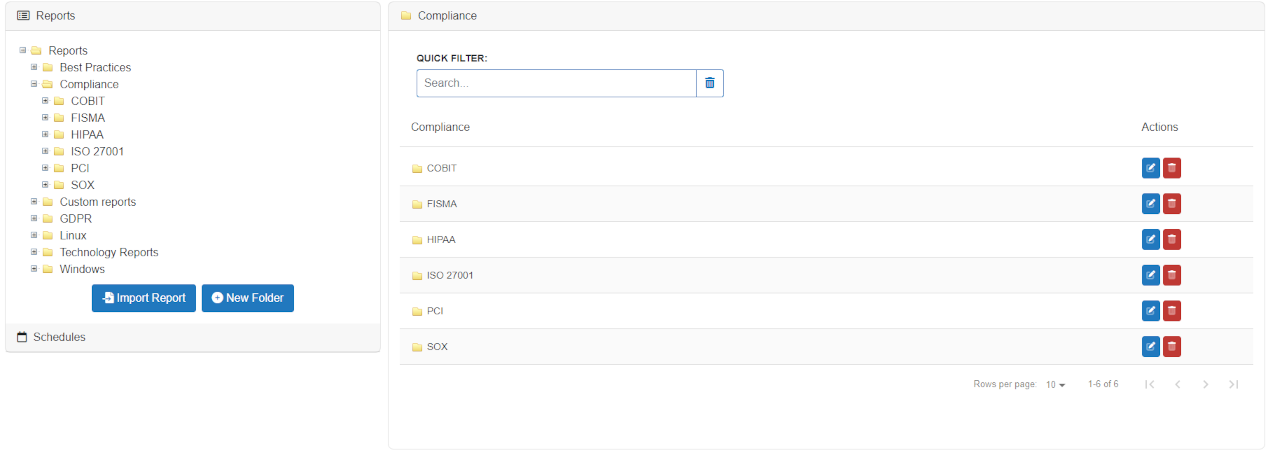Click the '1-6 of 6' count
The width and height of the screenshot is (1268, 453).
tap(1103, 384)
